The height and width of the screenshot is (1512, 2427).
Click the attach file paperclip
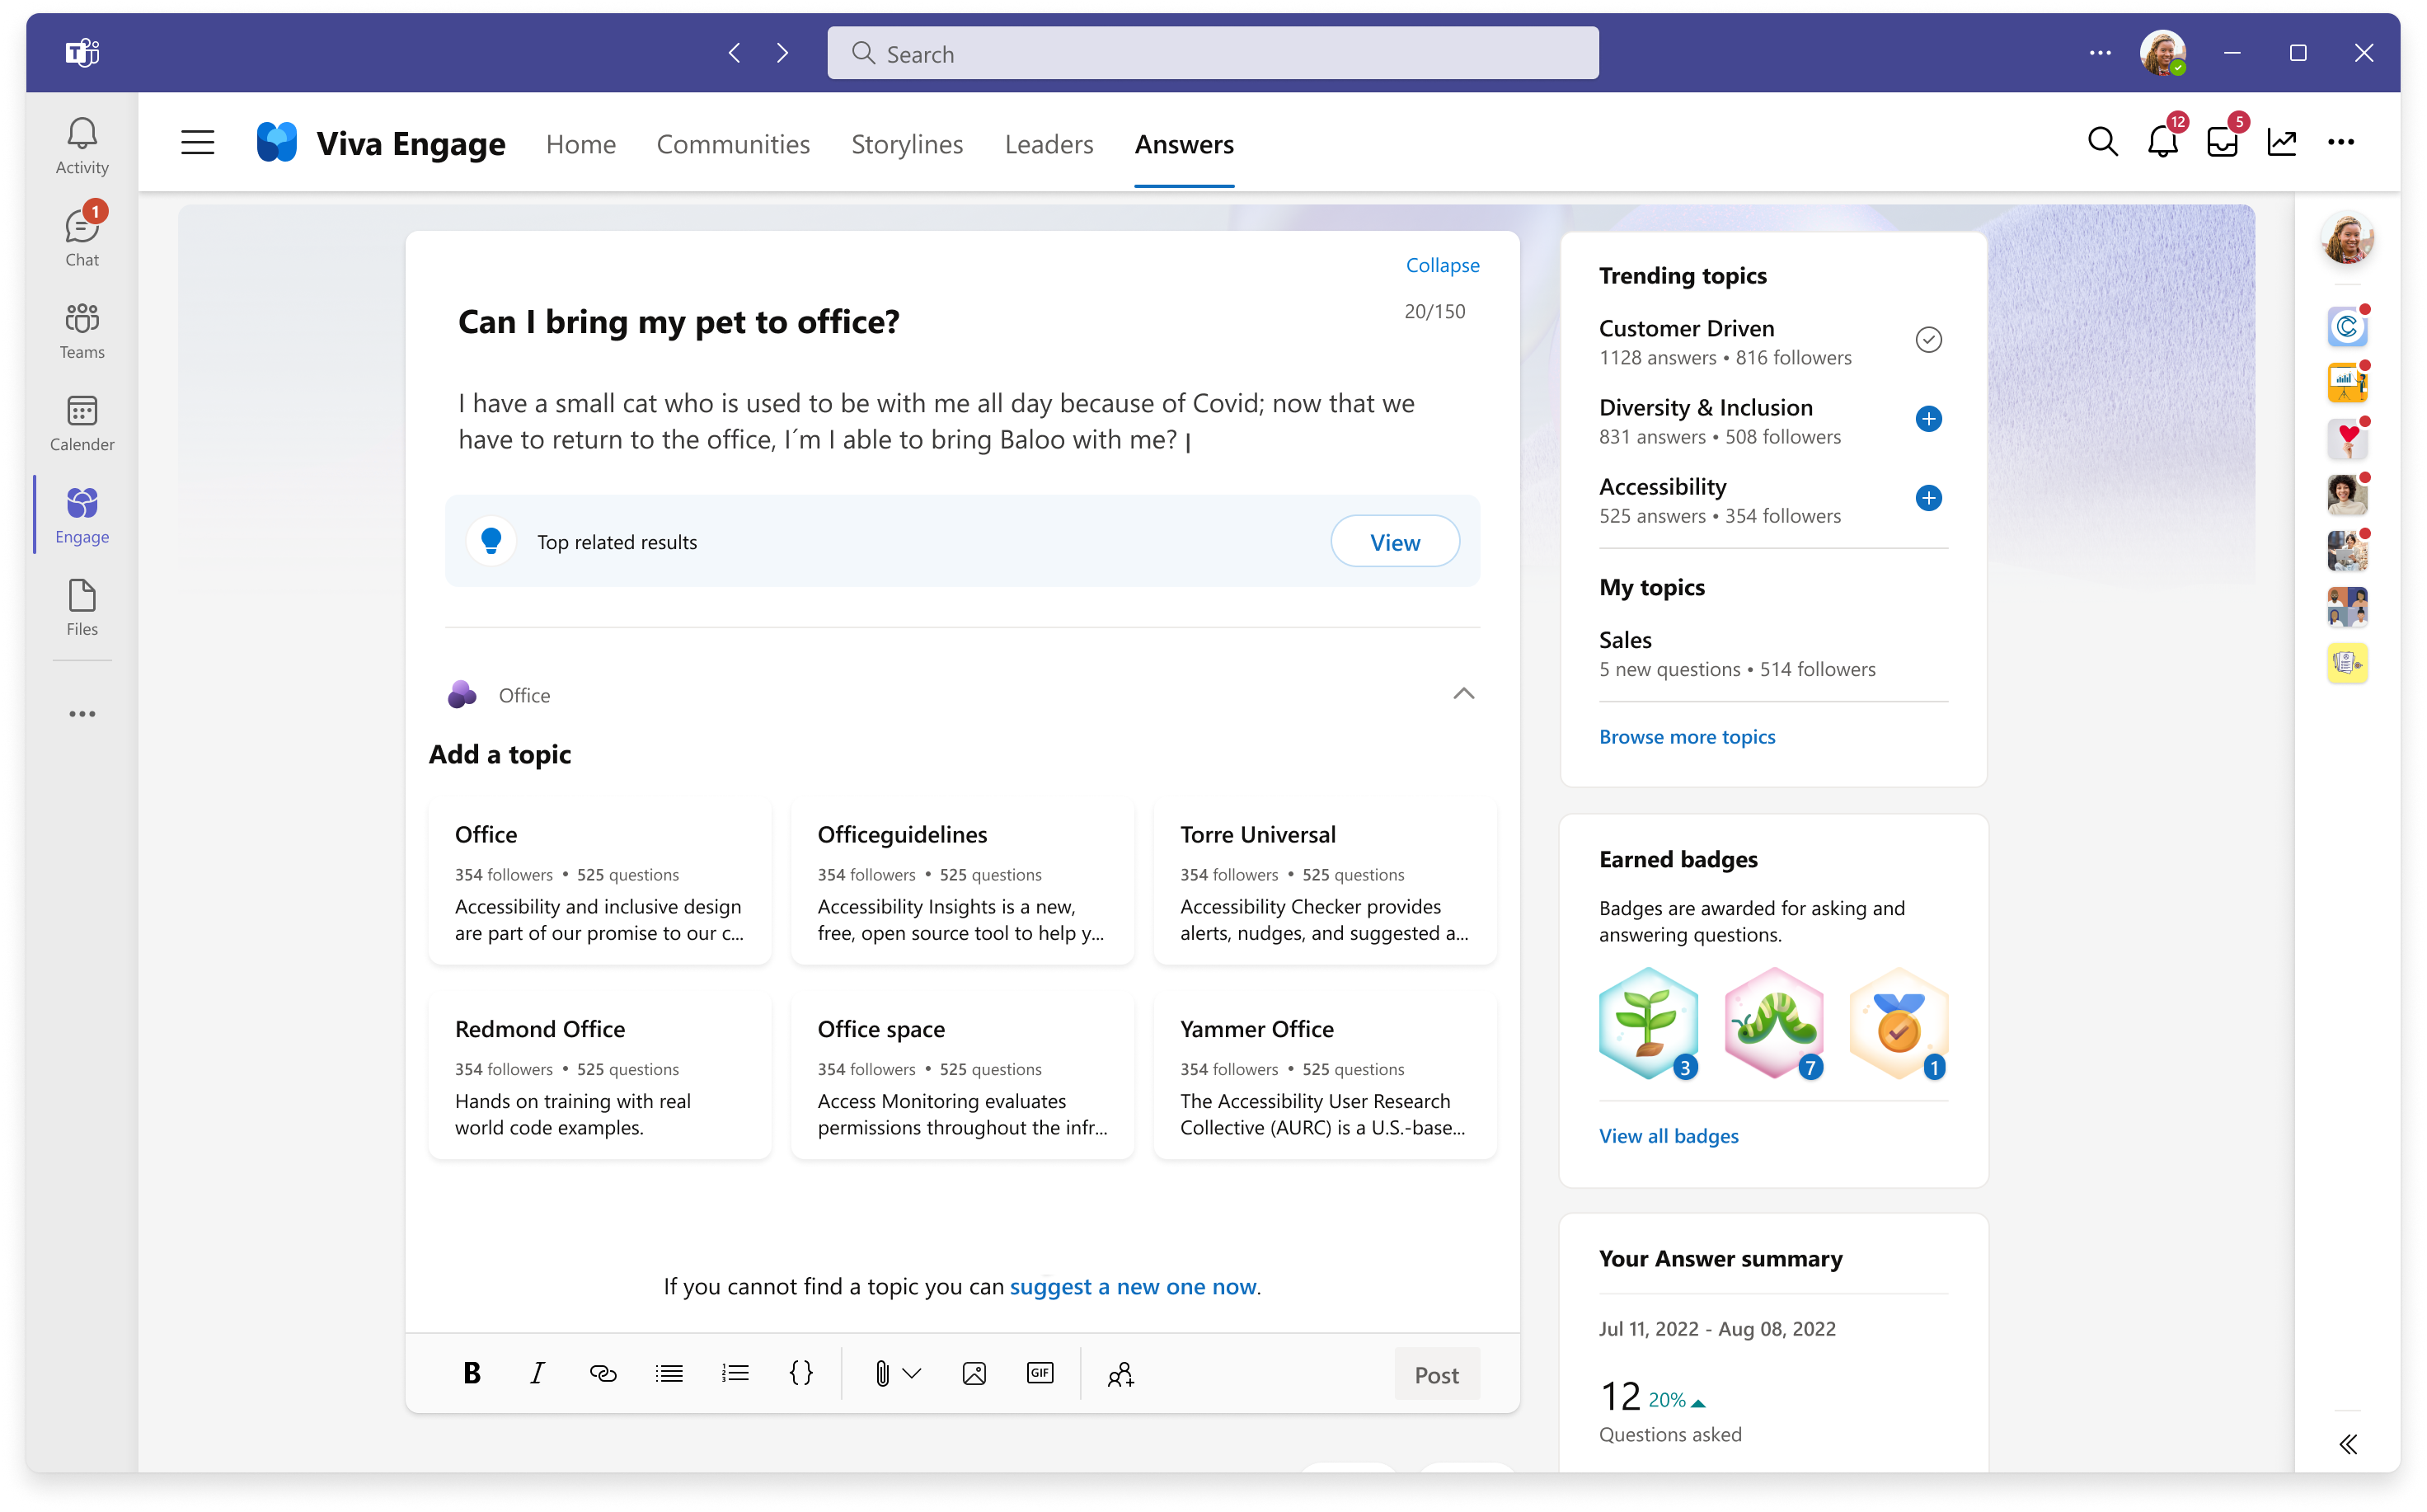[x=882, y=1373]
